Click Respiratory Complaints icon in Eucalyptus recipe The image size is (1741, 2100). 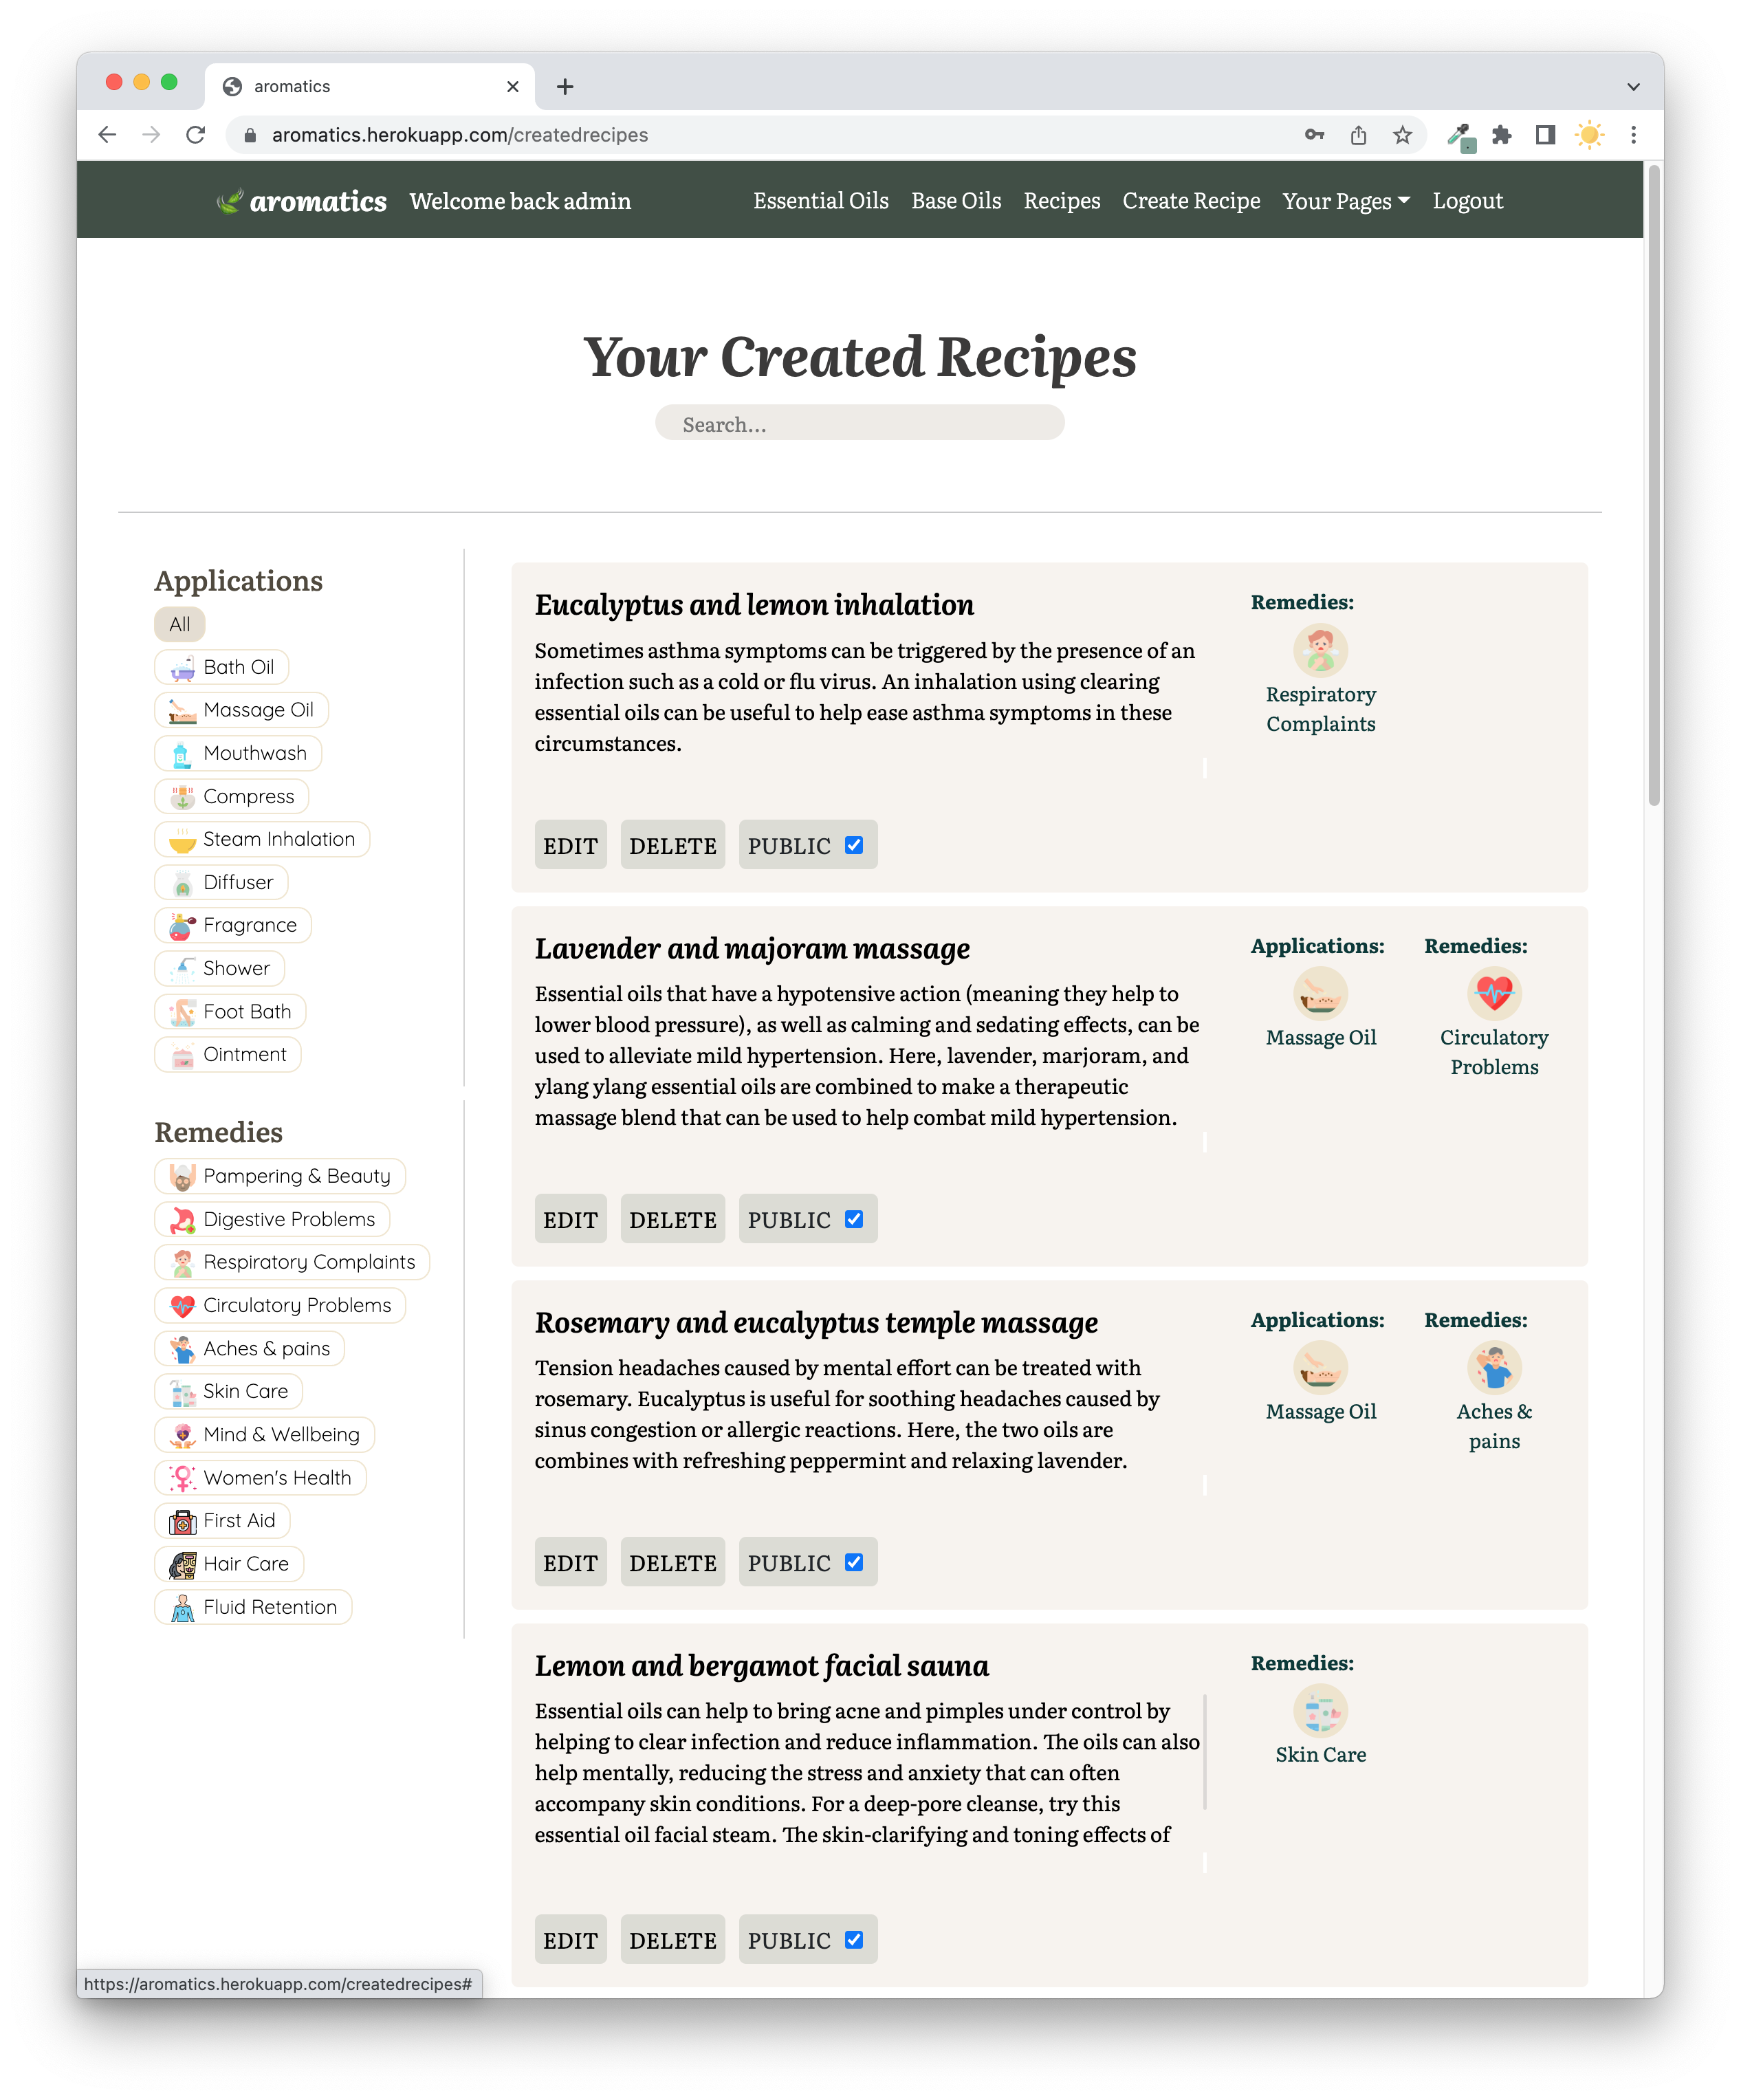1320,651
